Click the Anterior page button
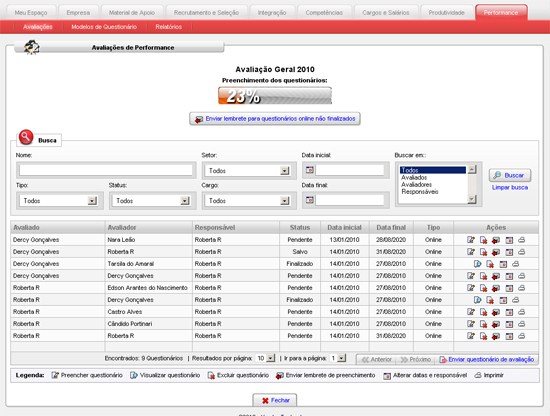This screenshot has height=416, width=550. pyautogui.click(x=377, y=360)
